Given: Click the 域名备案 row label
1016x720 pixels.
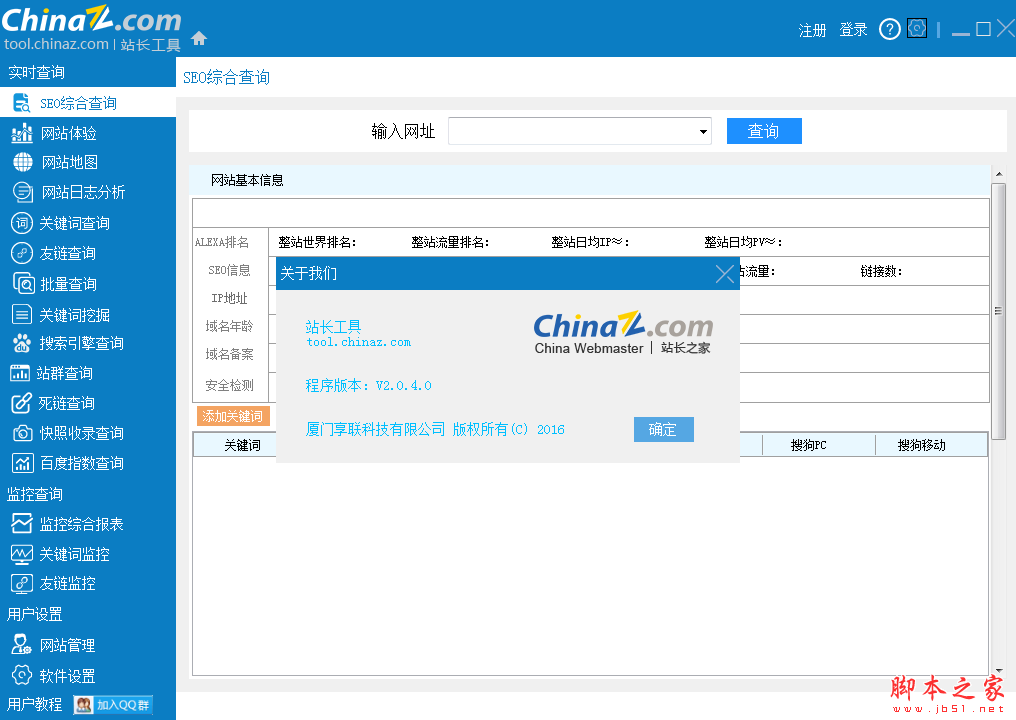Looking at the screenshot, I should [229, 354].
